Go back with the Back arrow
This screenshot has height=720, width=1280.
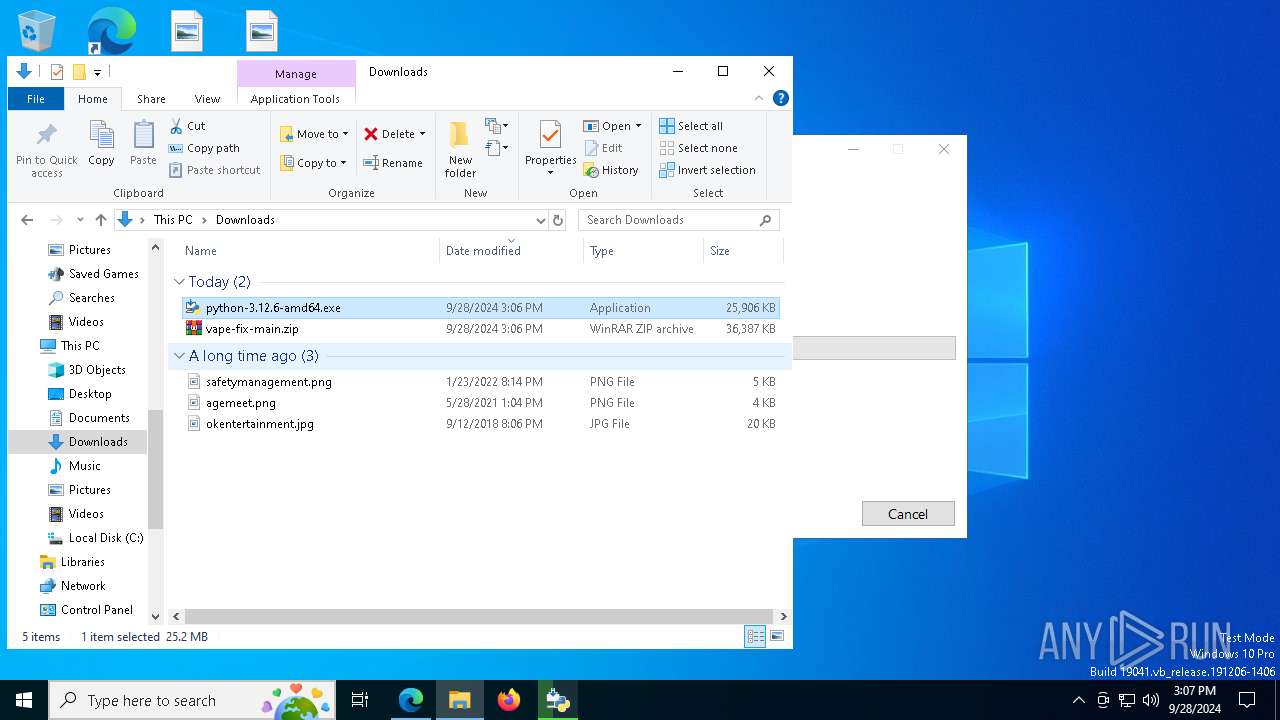(x=27, y=220)
